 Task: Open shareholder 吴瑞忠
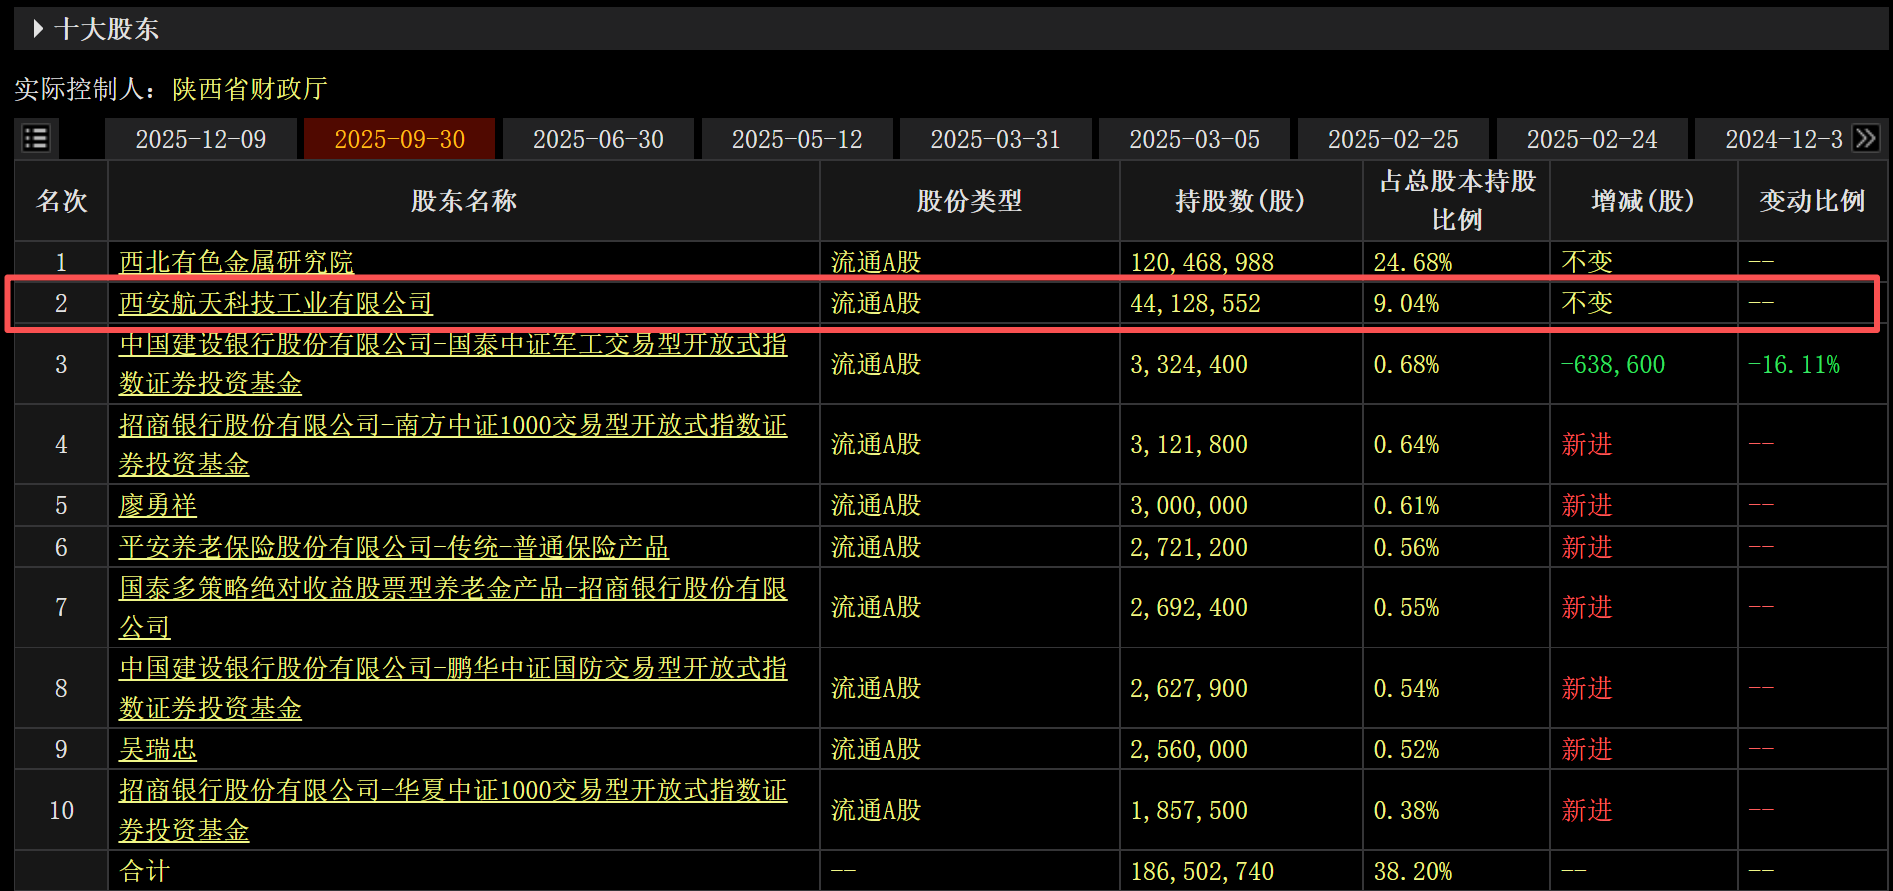tap(158, 749)
